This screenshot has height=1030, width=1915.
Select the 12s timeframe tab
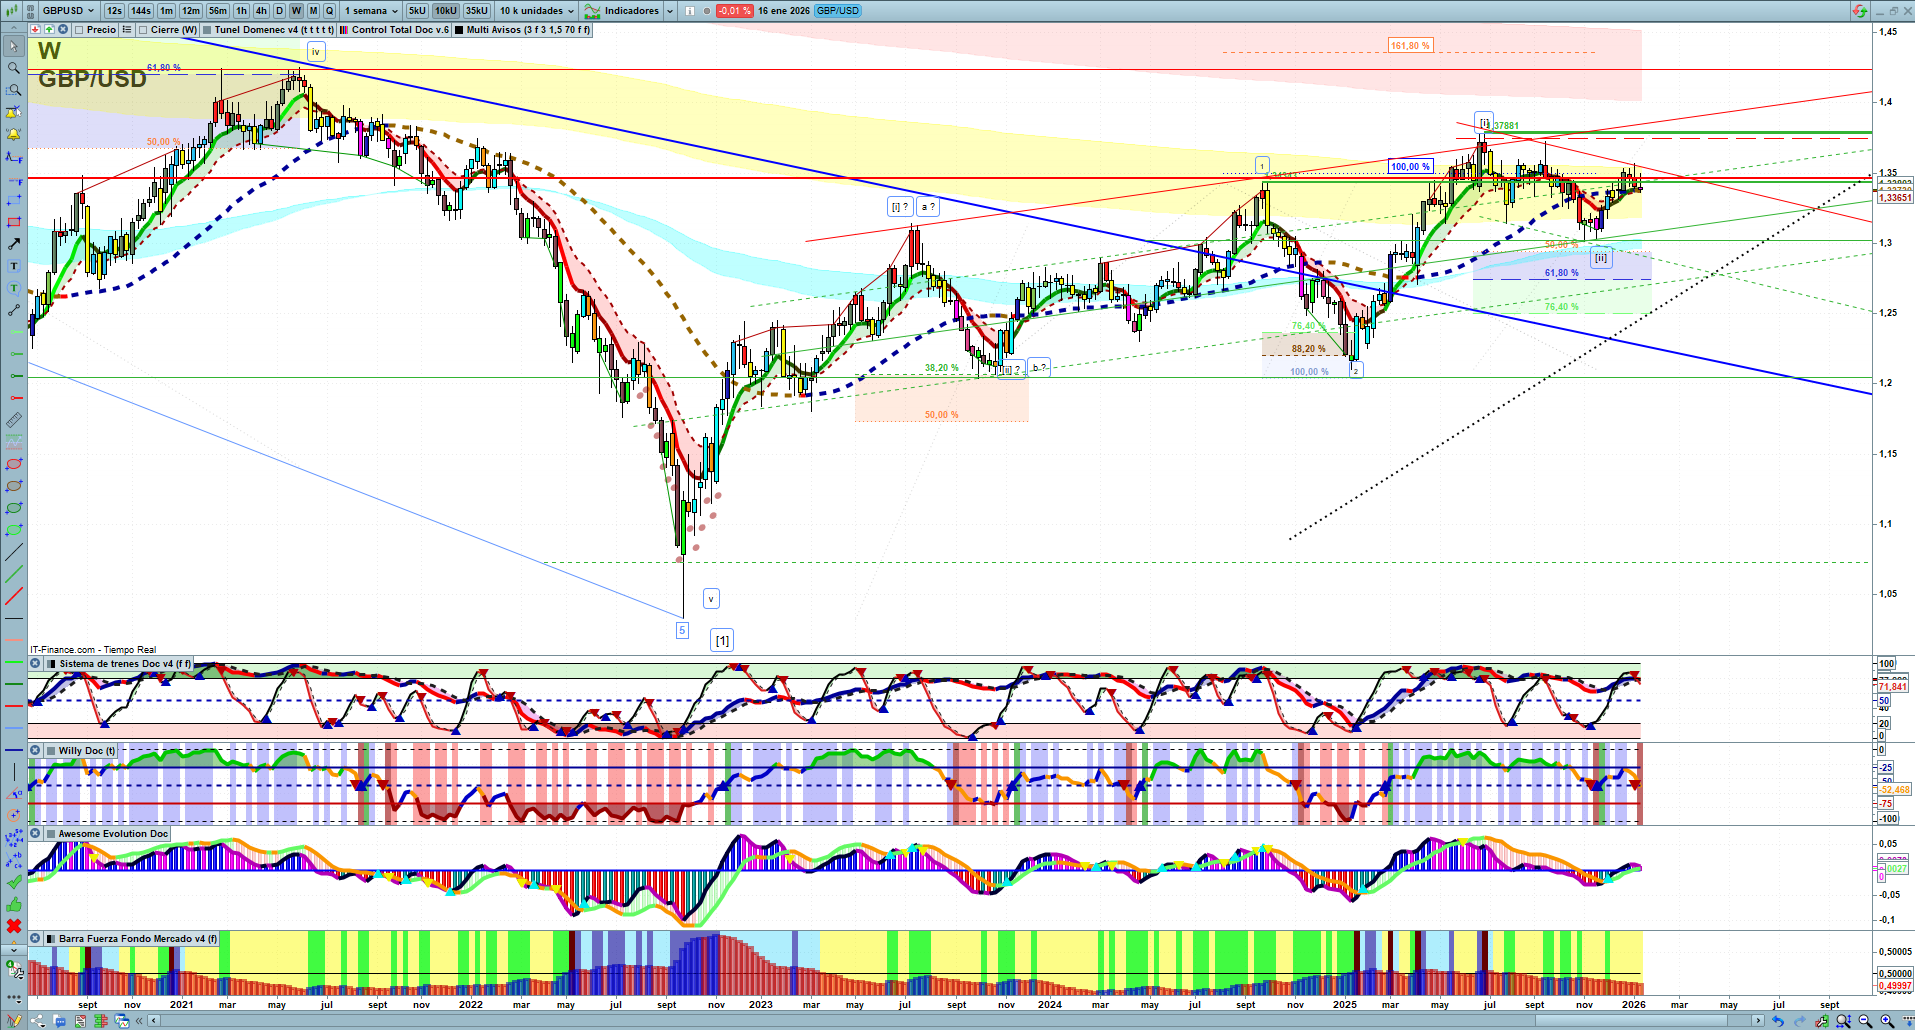(114, 11)
